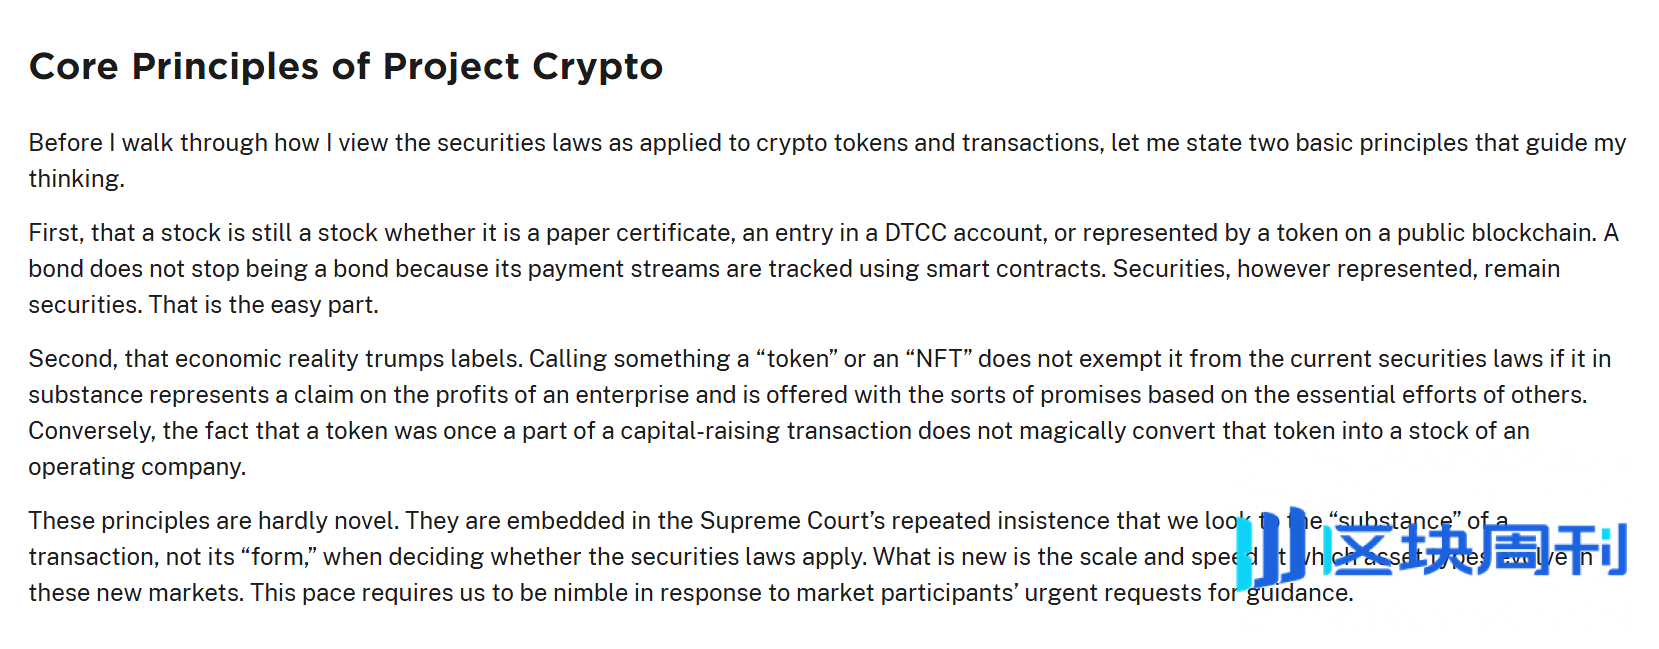Click the sentence "That is the easy part."

(x=264, y=305)
